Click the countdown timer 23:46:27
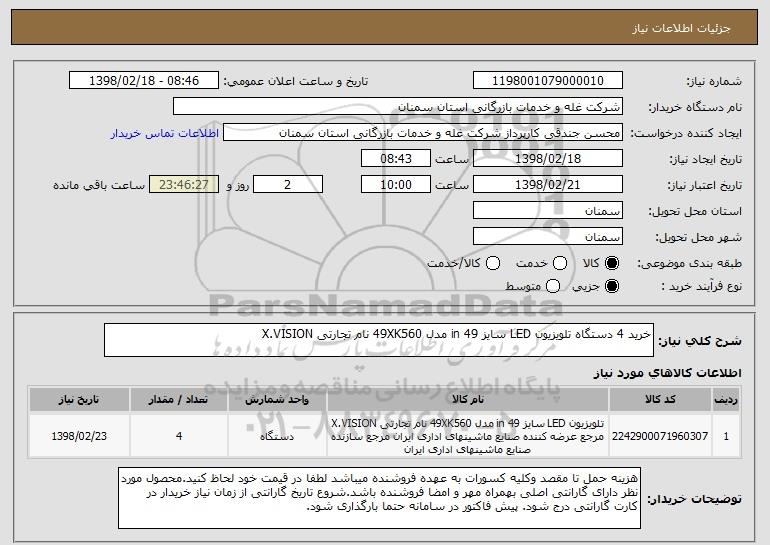This screenshot has height=545, width=770. (x=184, y=185)
